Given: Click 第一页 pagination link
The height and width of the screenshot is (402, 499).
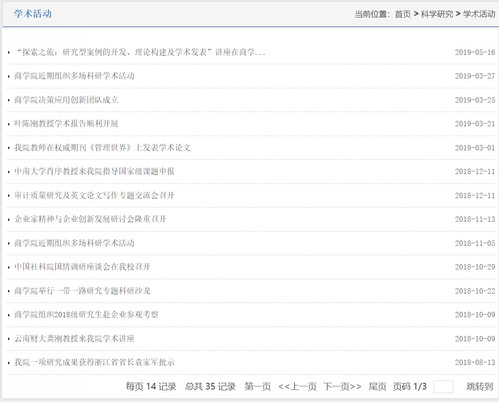Looking at the screenshot, I should [x=257, y=386].
